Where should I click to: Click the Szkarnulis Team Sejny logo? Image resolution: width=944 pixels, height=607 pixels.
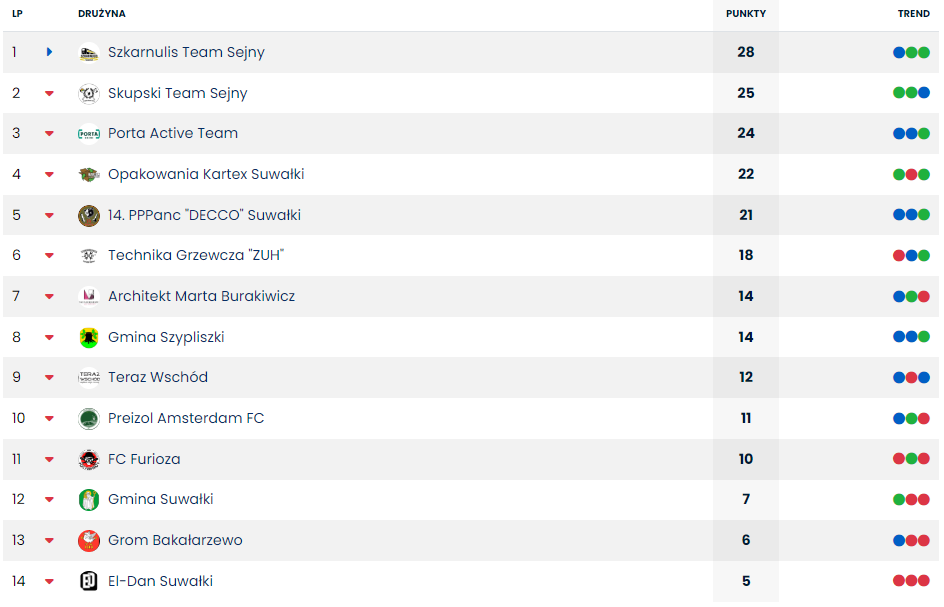coord(89,52)
